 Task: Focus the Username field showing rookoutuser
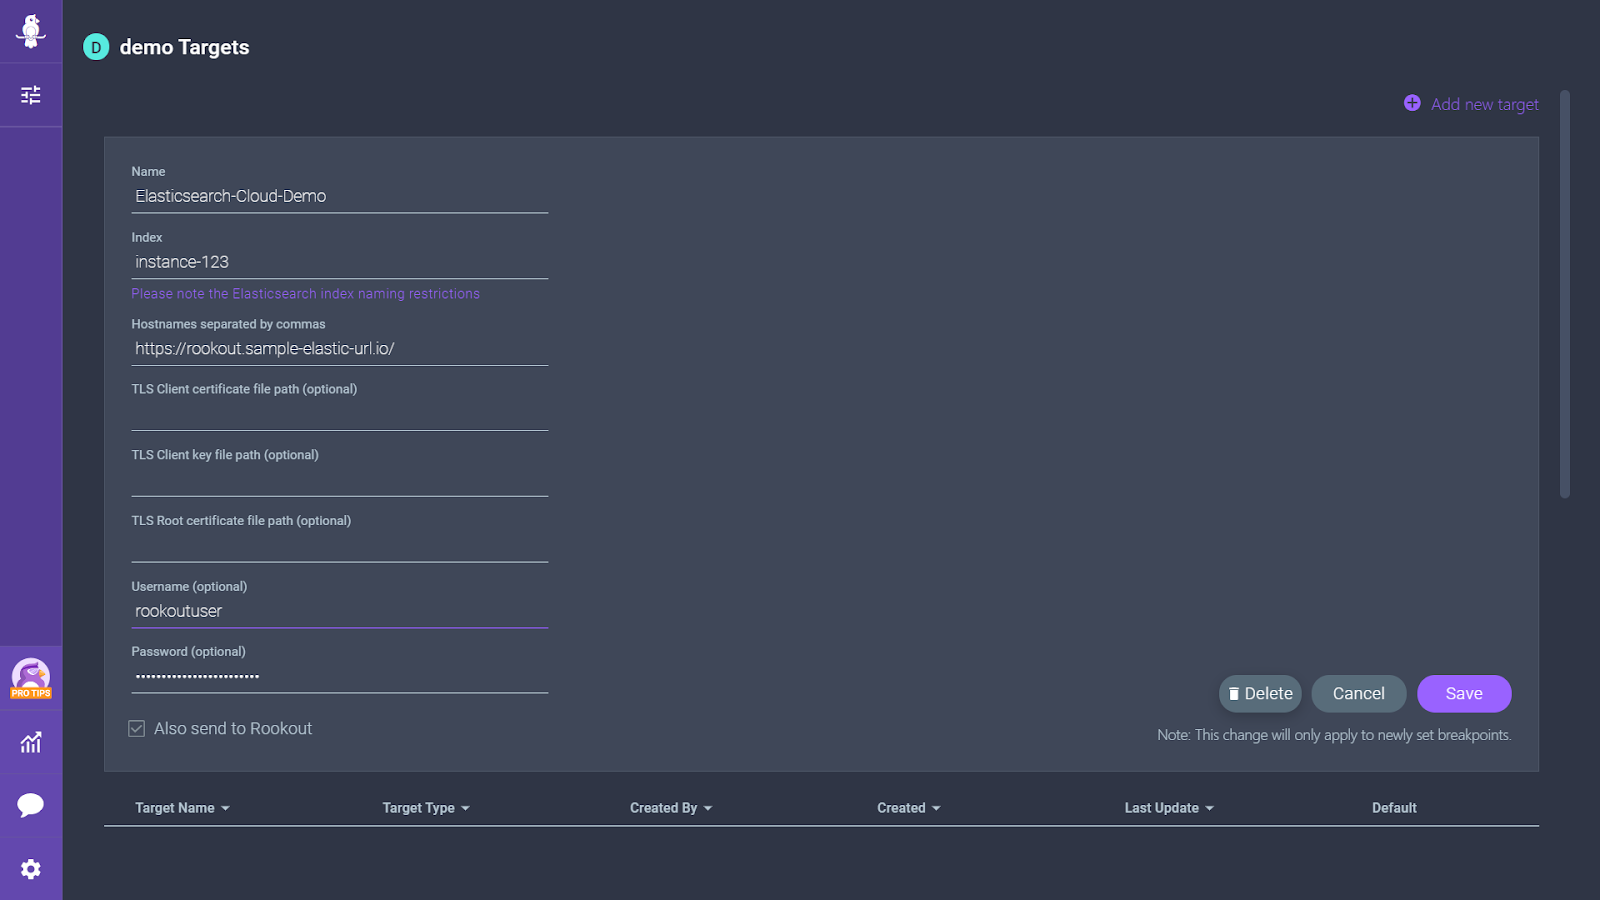pos(340,611)
